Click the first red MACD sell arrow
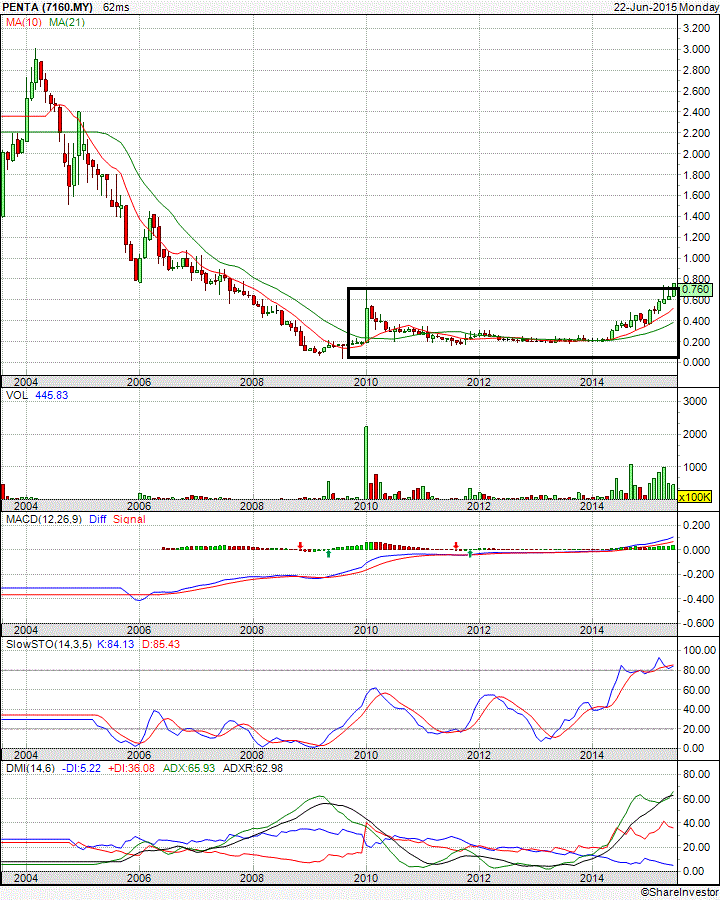Screen dimensions: 728x900 (300, 545)
